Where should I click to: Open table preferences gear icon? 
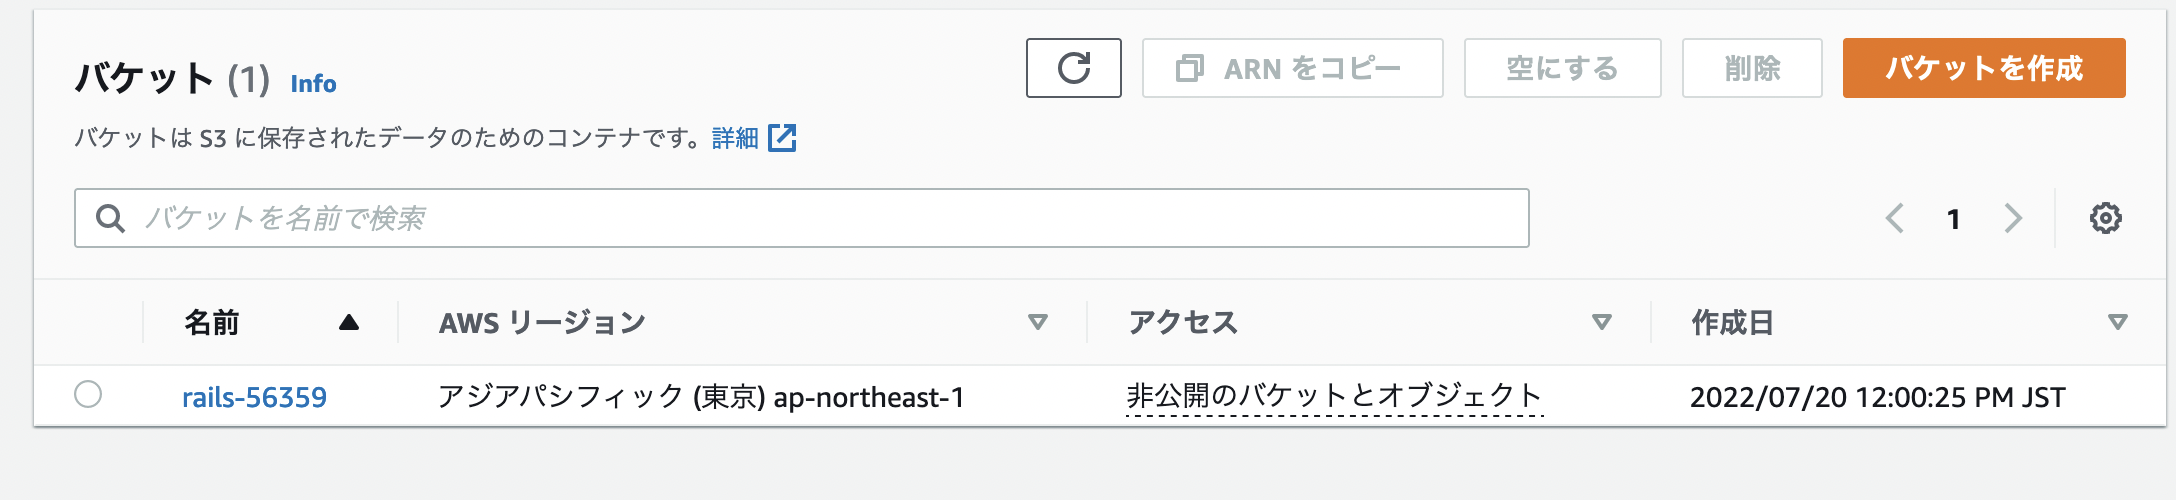(x=2105, y=218)
